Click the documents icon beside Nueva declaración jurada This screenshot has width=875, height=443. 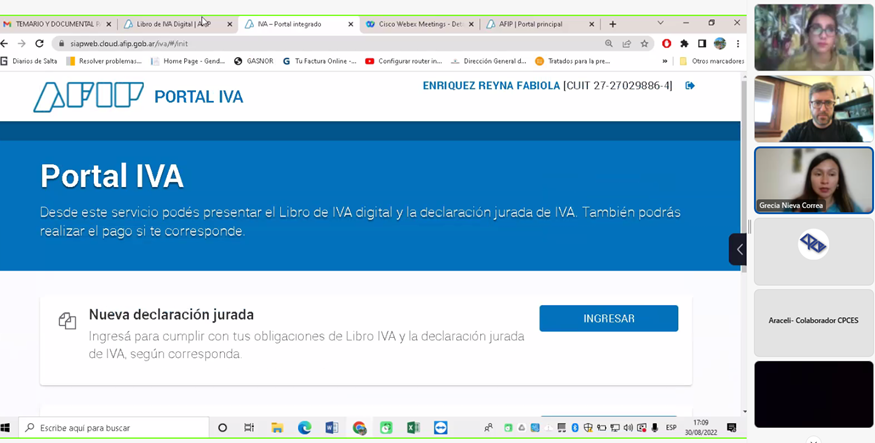(x=67, y=320)
